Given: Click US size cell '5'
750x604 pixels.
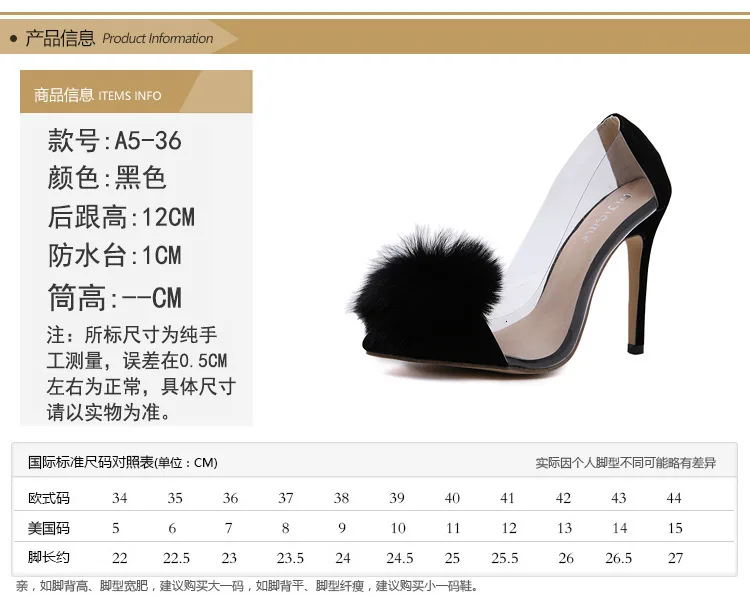Looking at the screenshot, I should pyautogui.click(x=115, y=528).
